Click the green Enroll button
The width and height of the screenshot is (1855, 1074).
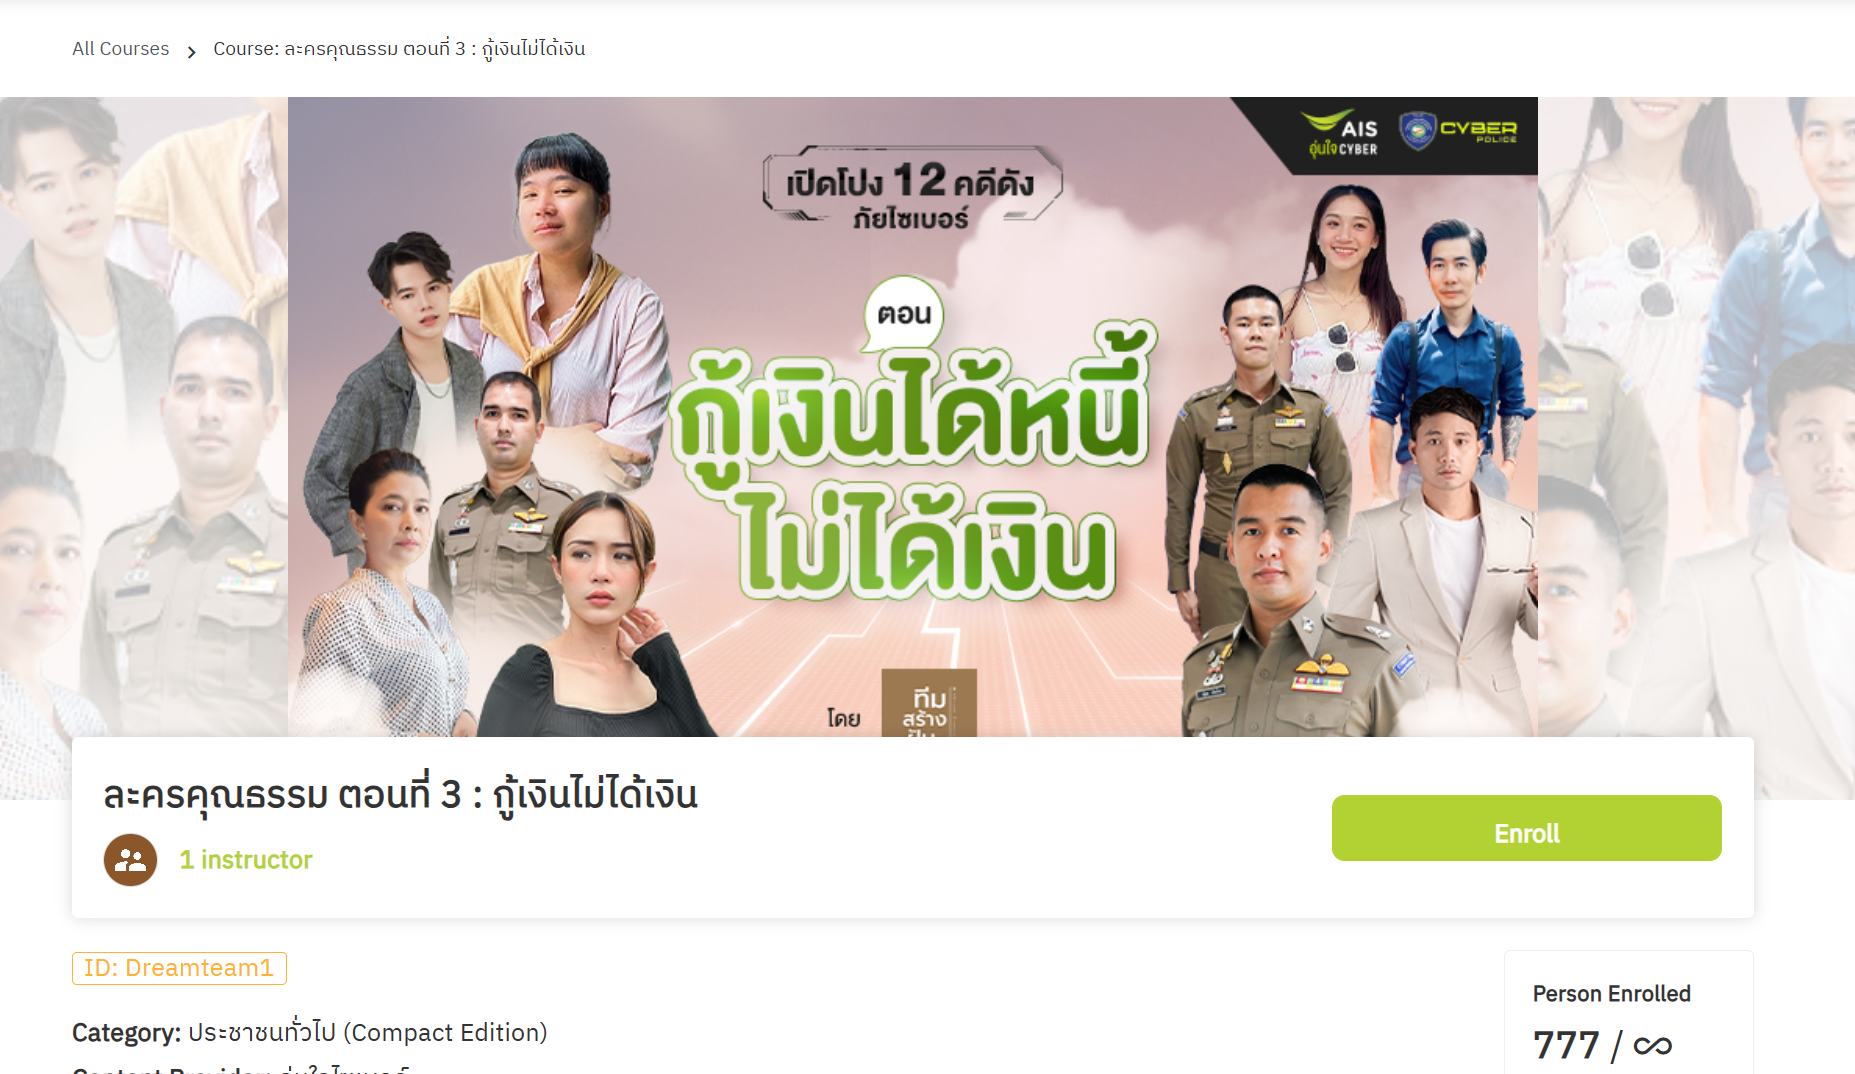[x=1526, y=828]
